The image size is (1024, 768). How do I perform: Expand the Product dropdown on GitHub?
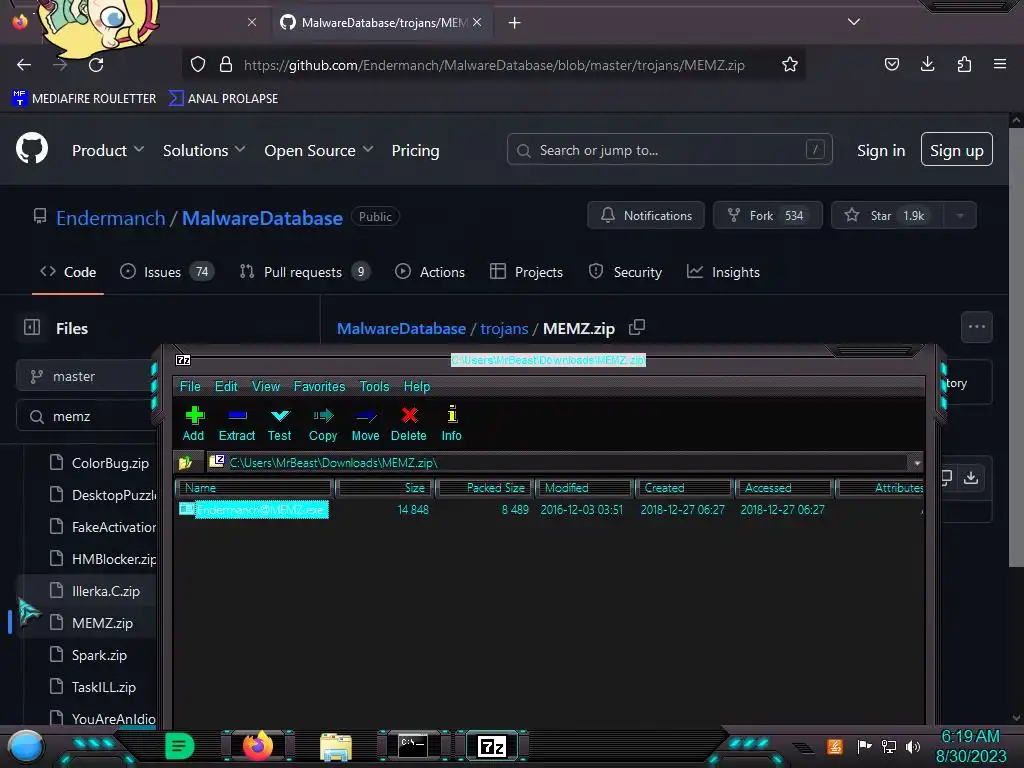[x=108, y=150]
